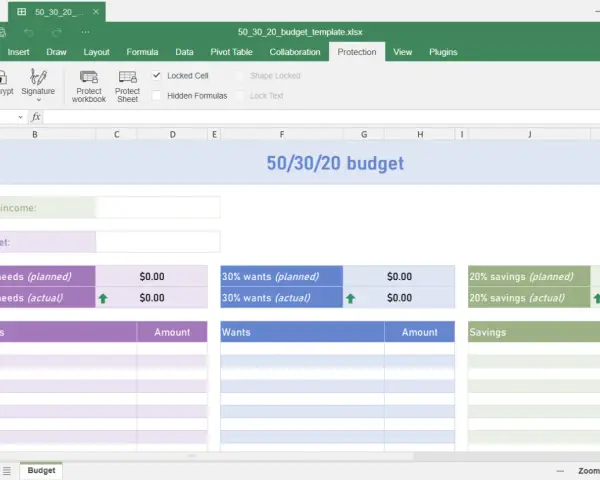
Task: Click the Wants table header
Action: pos(302,332)
